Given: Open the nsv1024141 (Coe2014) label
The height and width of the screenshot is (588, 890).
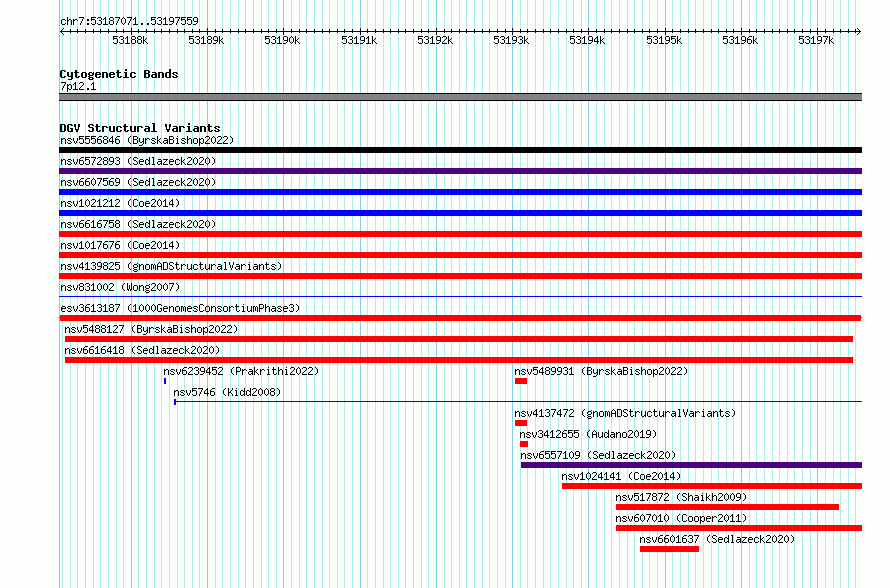Looking at the screenshot, I should (621, 476).
